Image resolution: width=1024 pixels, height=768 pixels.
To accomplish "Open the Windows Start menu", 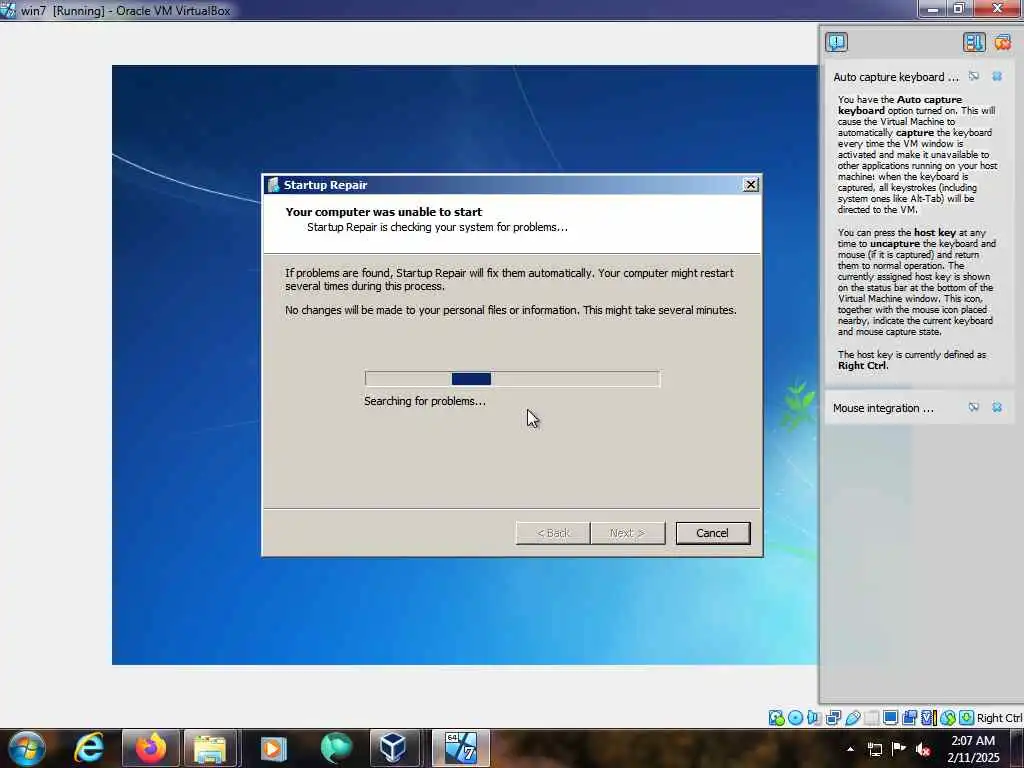I will point(27,748).
